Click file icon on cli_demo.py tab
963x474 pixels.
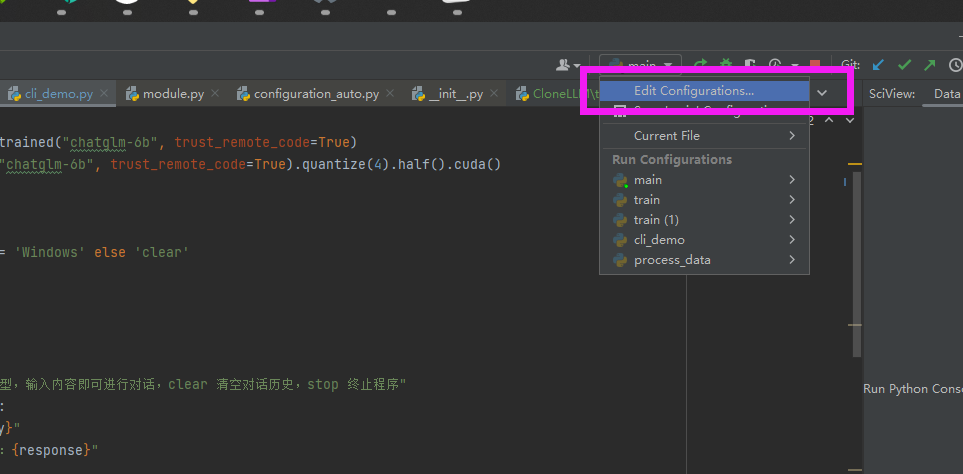pyautogui.click(x=14, y=94)
